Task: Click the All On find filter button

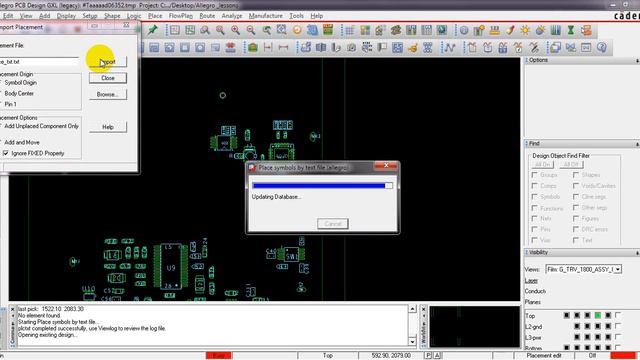Action: pos(542,164)
